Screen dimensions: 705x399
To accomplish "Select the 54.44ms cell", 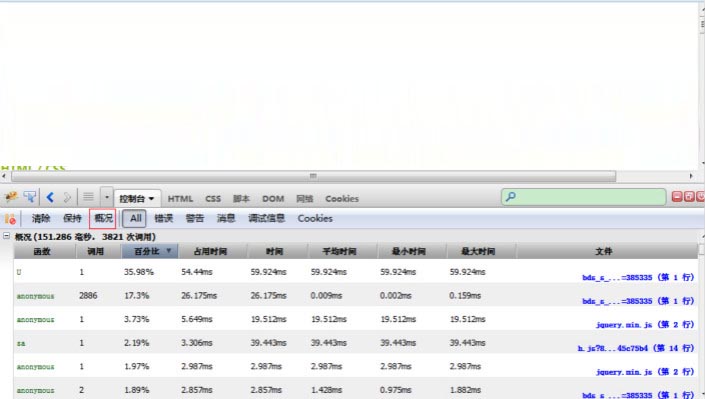I will (196, 272).
